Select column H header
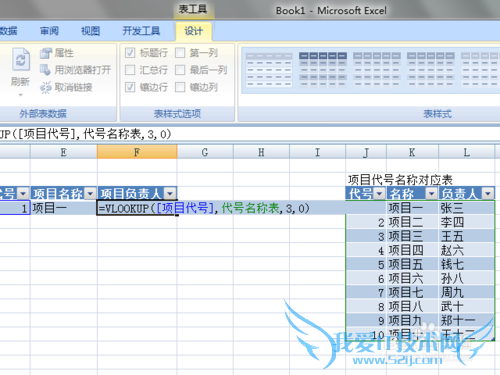Viewport: 500px width, 375px height. click(261, 152)
